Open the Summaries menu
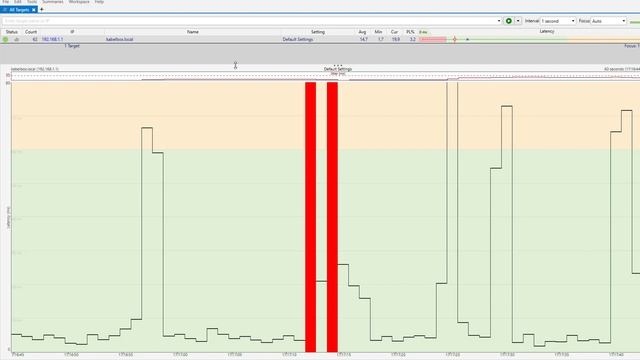This screenshot has height=360, width=640. tap(53, 2)
